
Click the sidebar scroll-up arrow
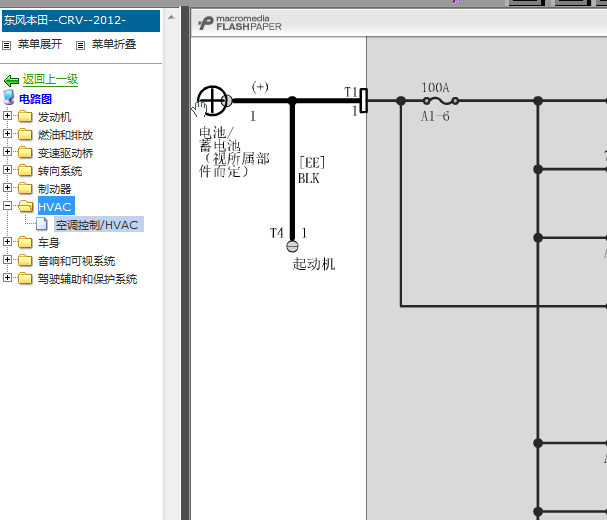click(x=171, y=17)
